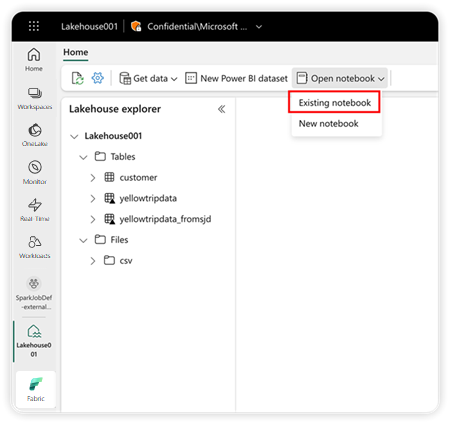Collapse the Lakehouse explorer pane

tap(222, 109)
